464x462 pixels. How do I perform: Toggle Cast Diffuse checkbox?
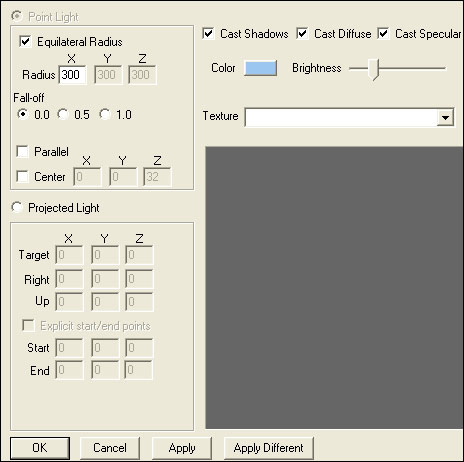point(302,34)
